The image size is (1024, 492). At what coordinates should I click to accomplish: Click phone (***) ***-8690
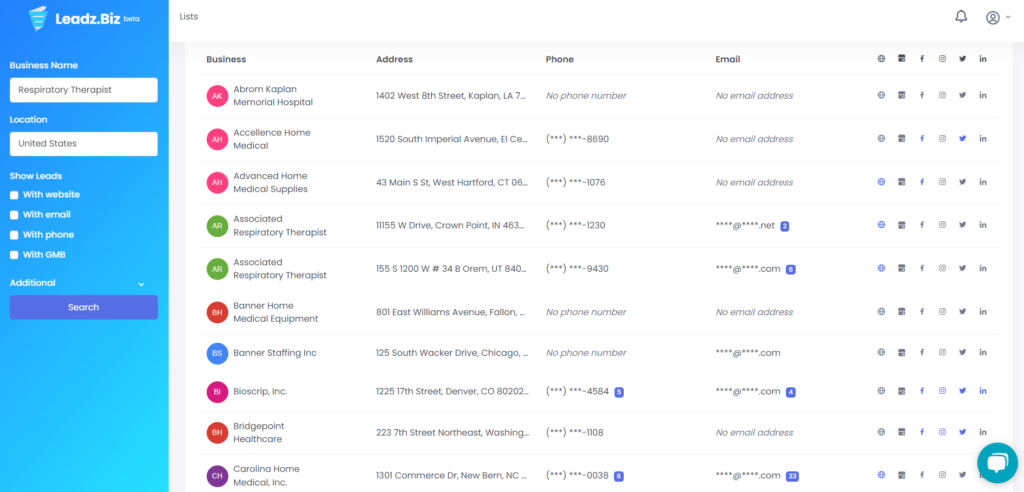click(577, 139)
